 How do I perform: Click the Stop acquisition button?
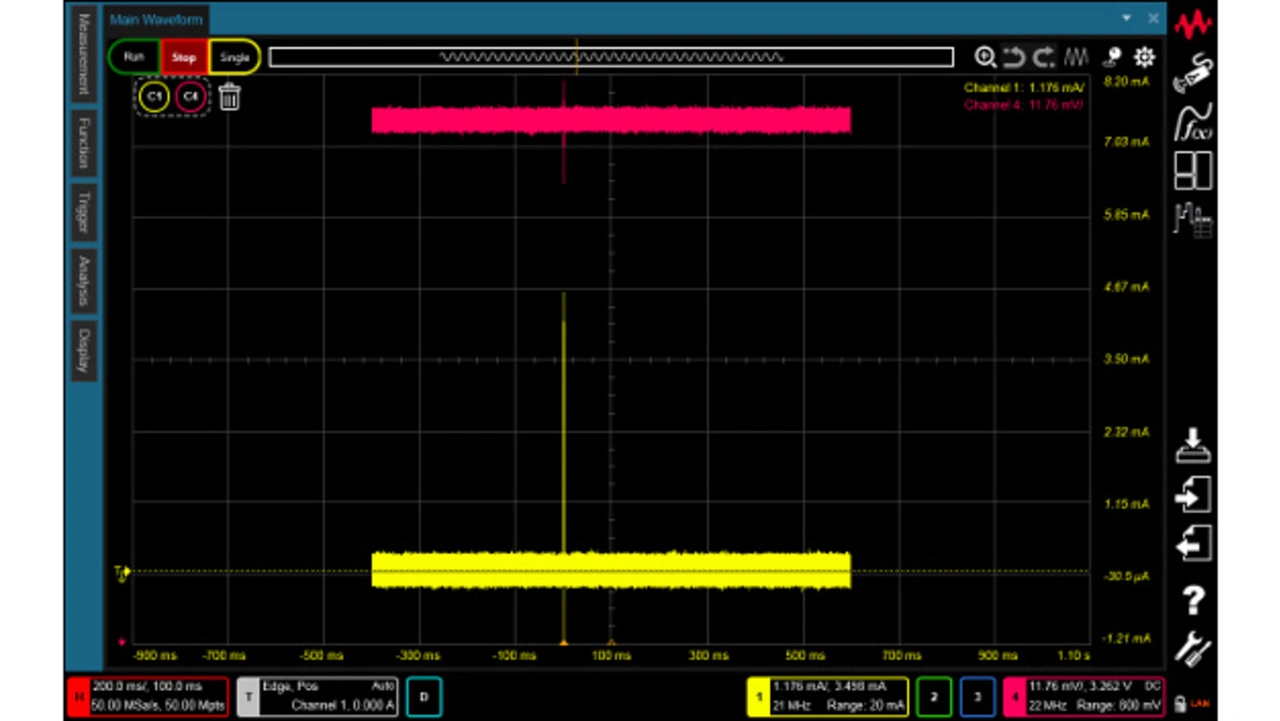(x=184, y=57)
